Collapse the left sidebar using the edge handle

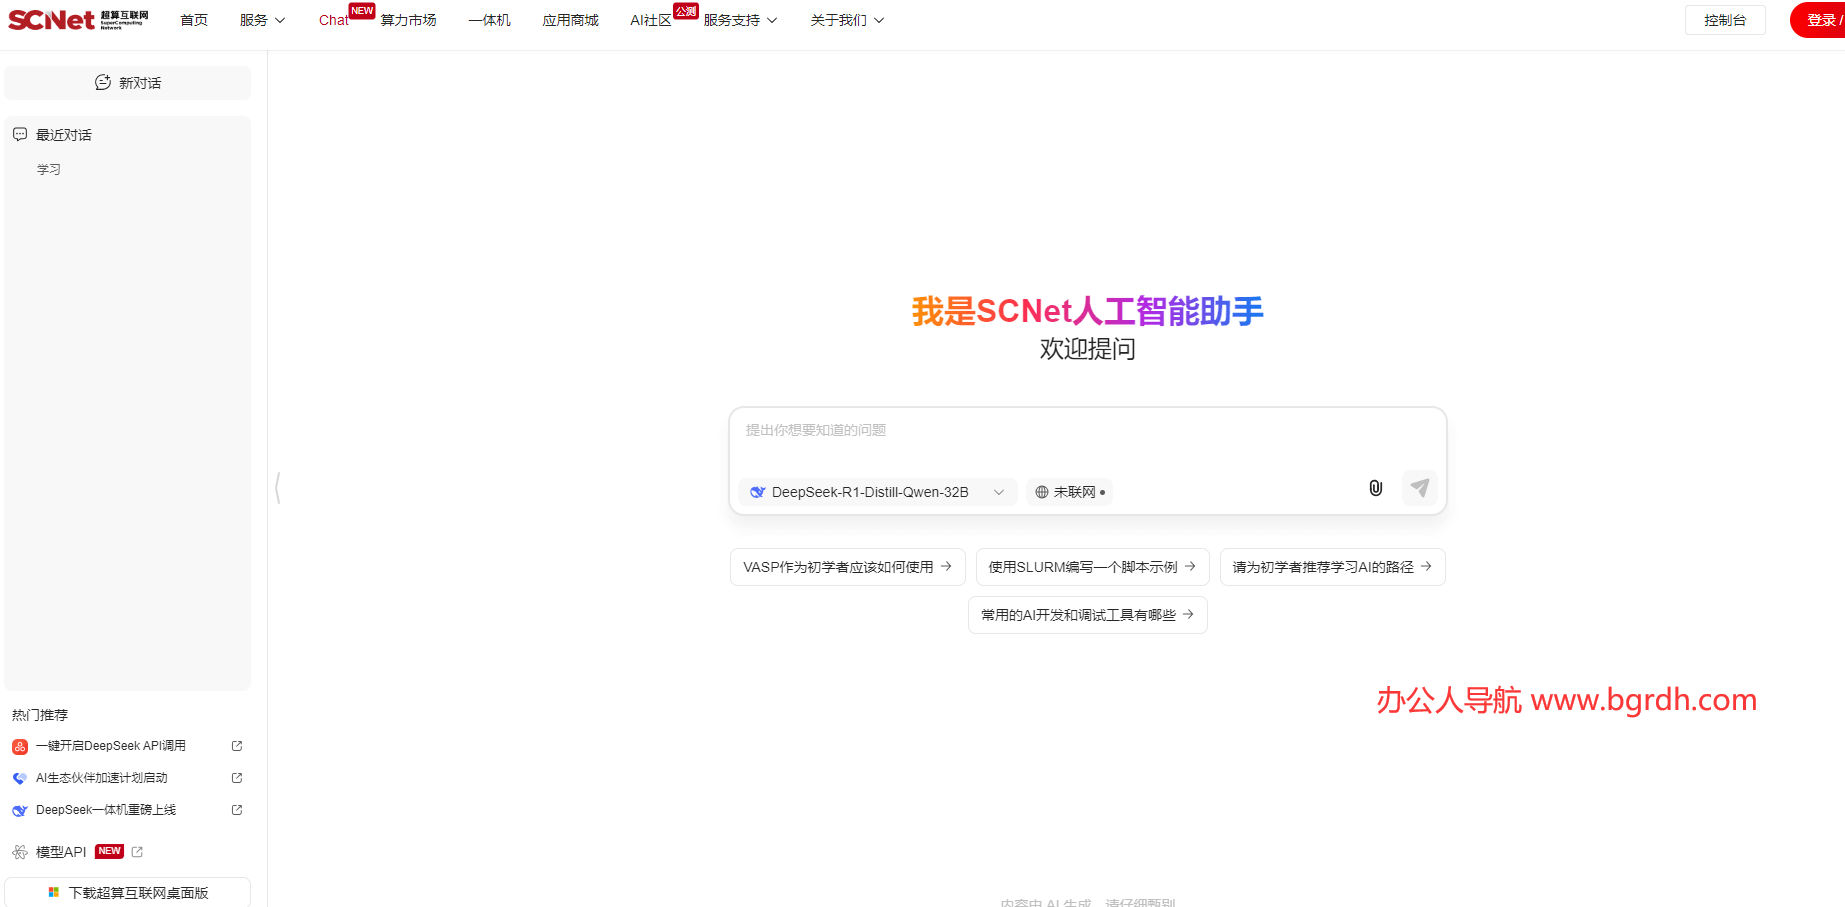277,488
